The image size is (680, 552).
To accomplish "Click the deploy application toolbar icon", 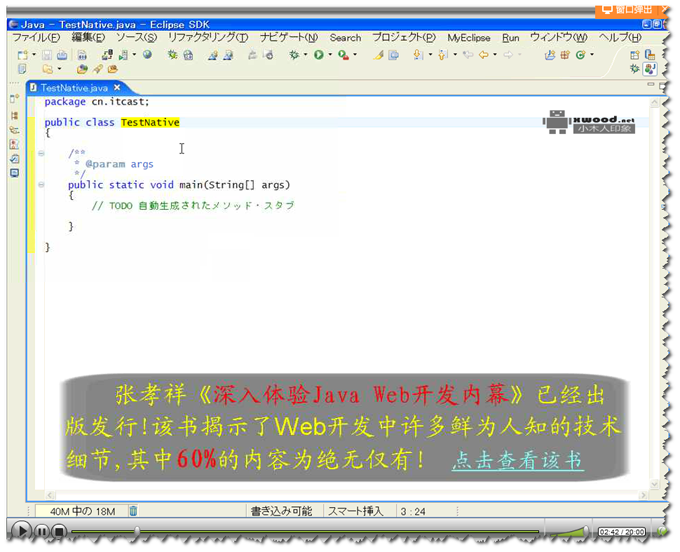I will 107,55.
